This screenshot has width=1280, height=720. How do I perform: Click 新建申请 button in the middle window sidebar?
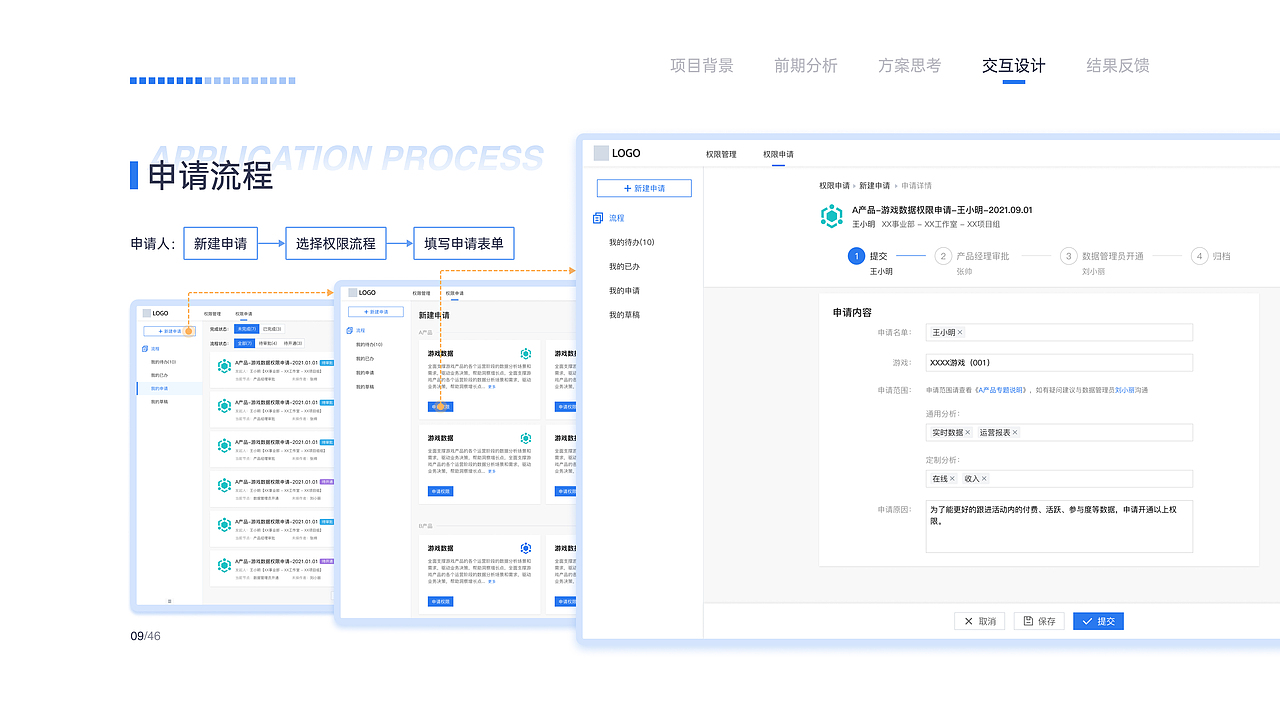[375, 312]
